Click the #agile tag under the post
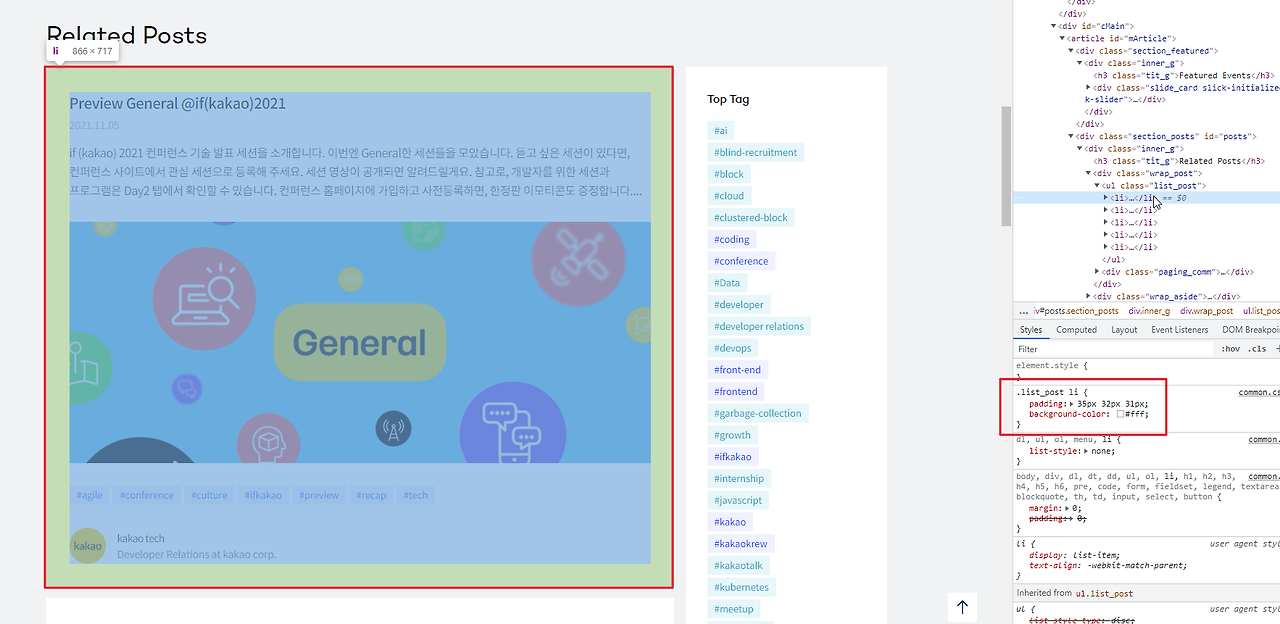 (90, 495)
